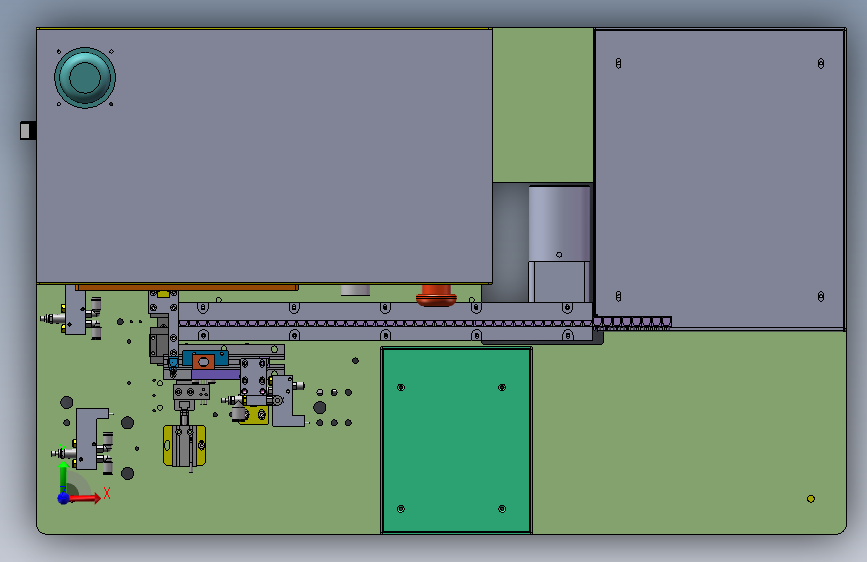Select the small silver cylinder under the cover edge
The height and width of the screenshot is (562, 867).
tap(355, 290)
